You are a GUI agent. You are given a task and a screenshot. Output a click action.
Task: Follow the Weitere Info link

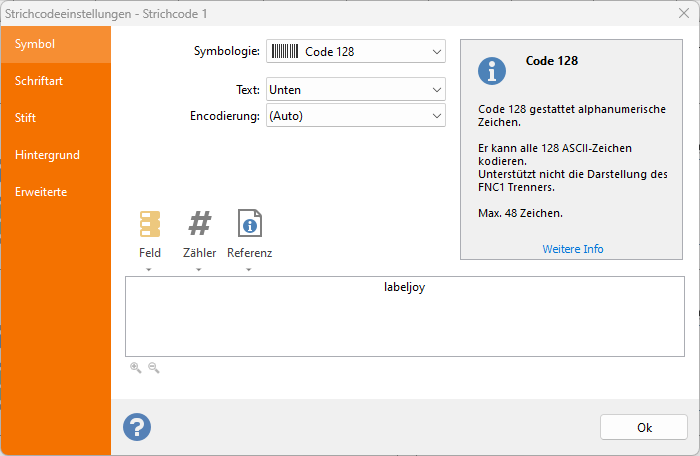click(573, 249)
